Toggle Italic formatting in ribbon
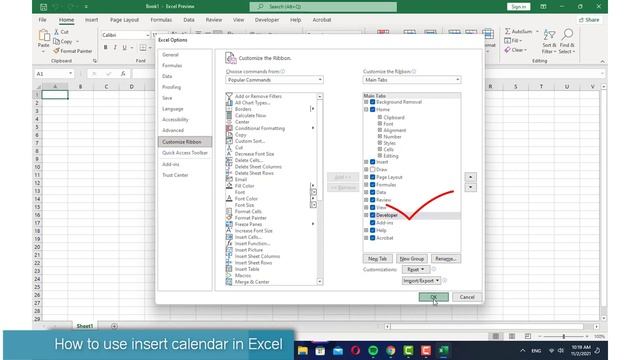Viewport: 640px width, 360px height. [115, 48]
